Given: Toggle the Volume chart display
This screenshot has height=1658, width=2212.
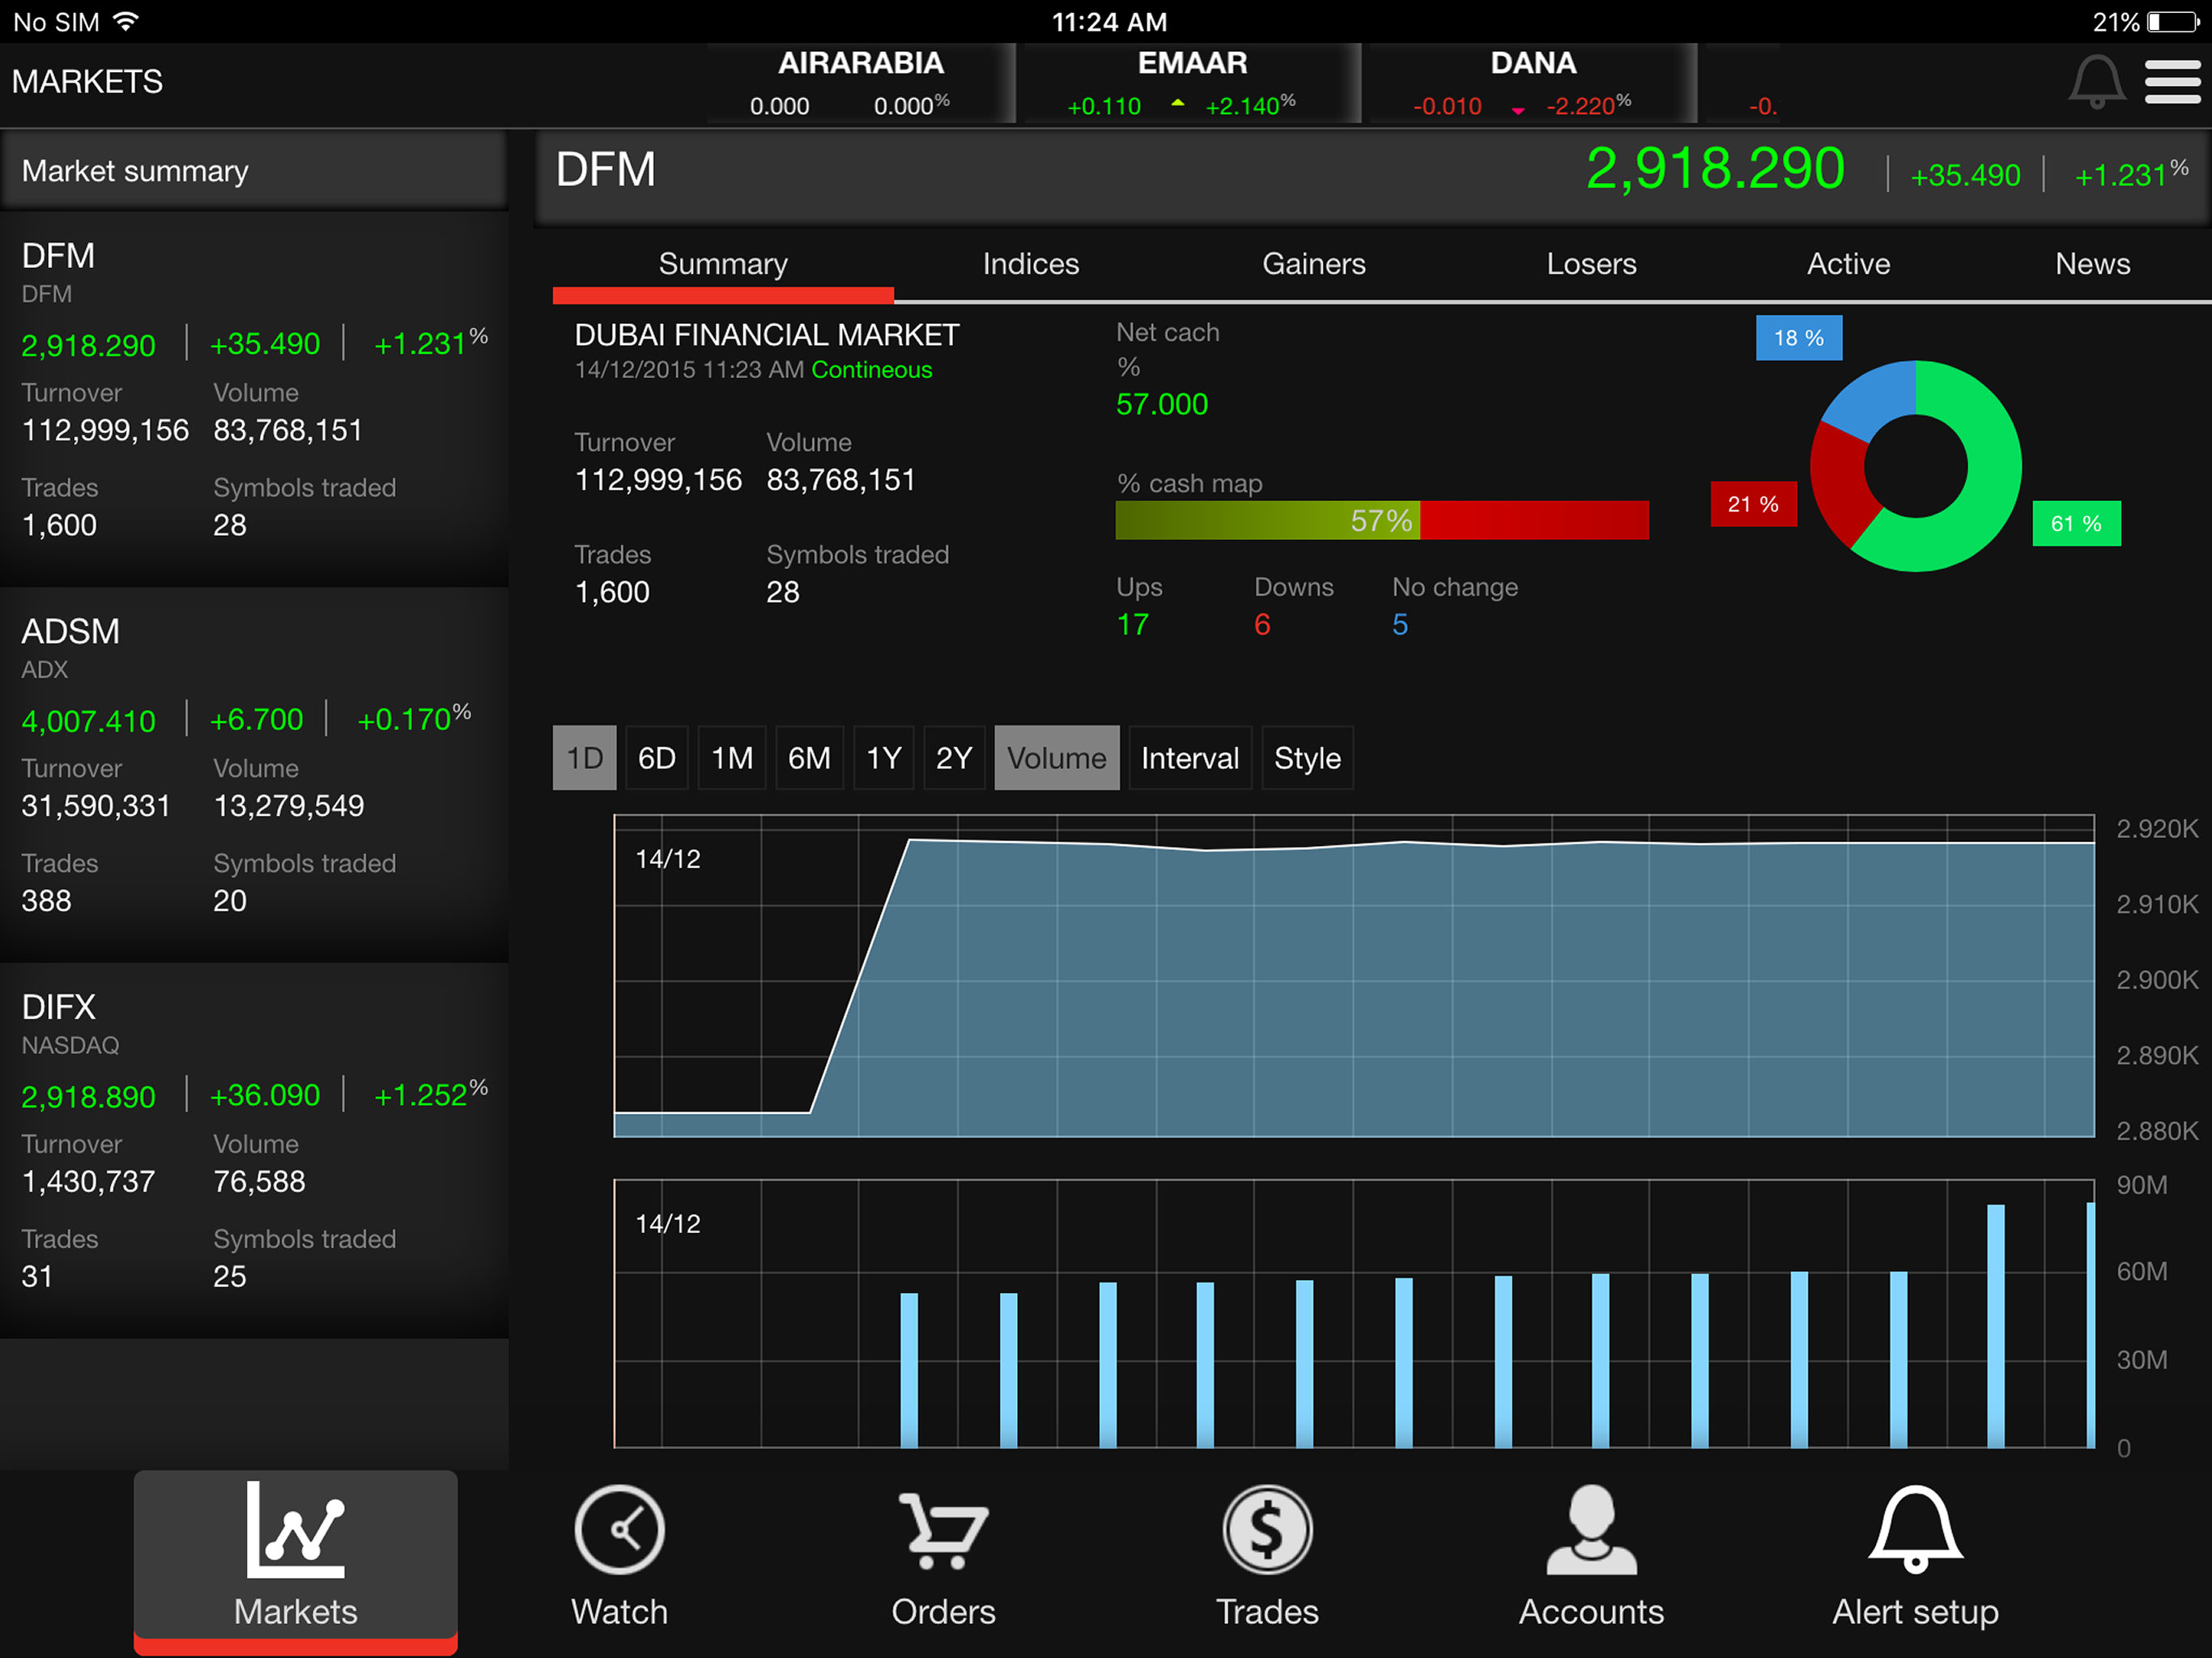Looking at the screenshot, I should [x=1057, y=758].
